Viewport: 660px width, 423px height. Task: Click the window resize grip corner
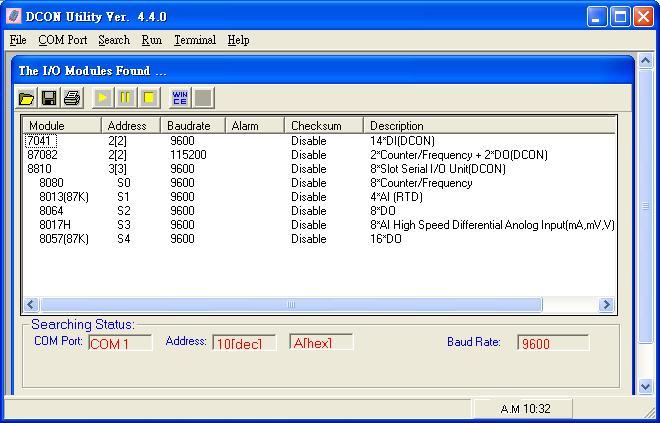pyautogui.click(x=649, y=413)
